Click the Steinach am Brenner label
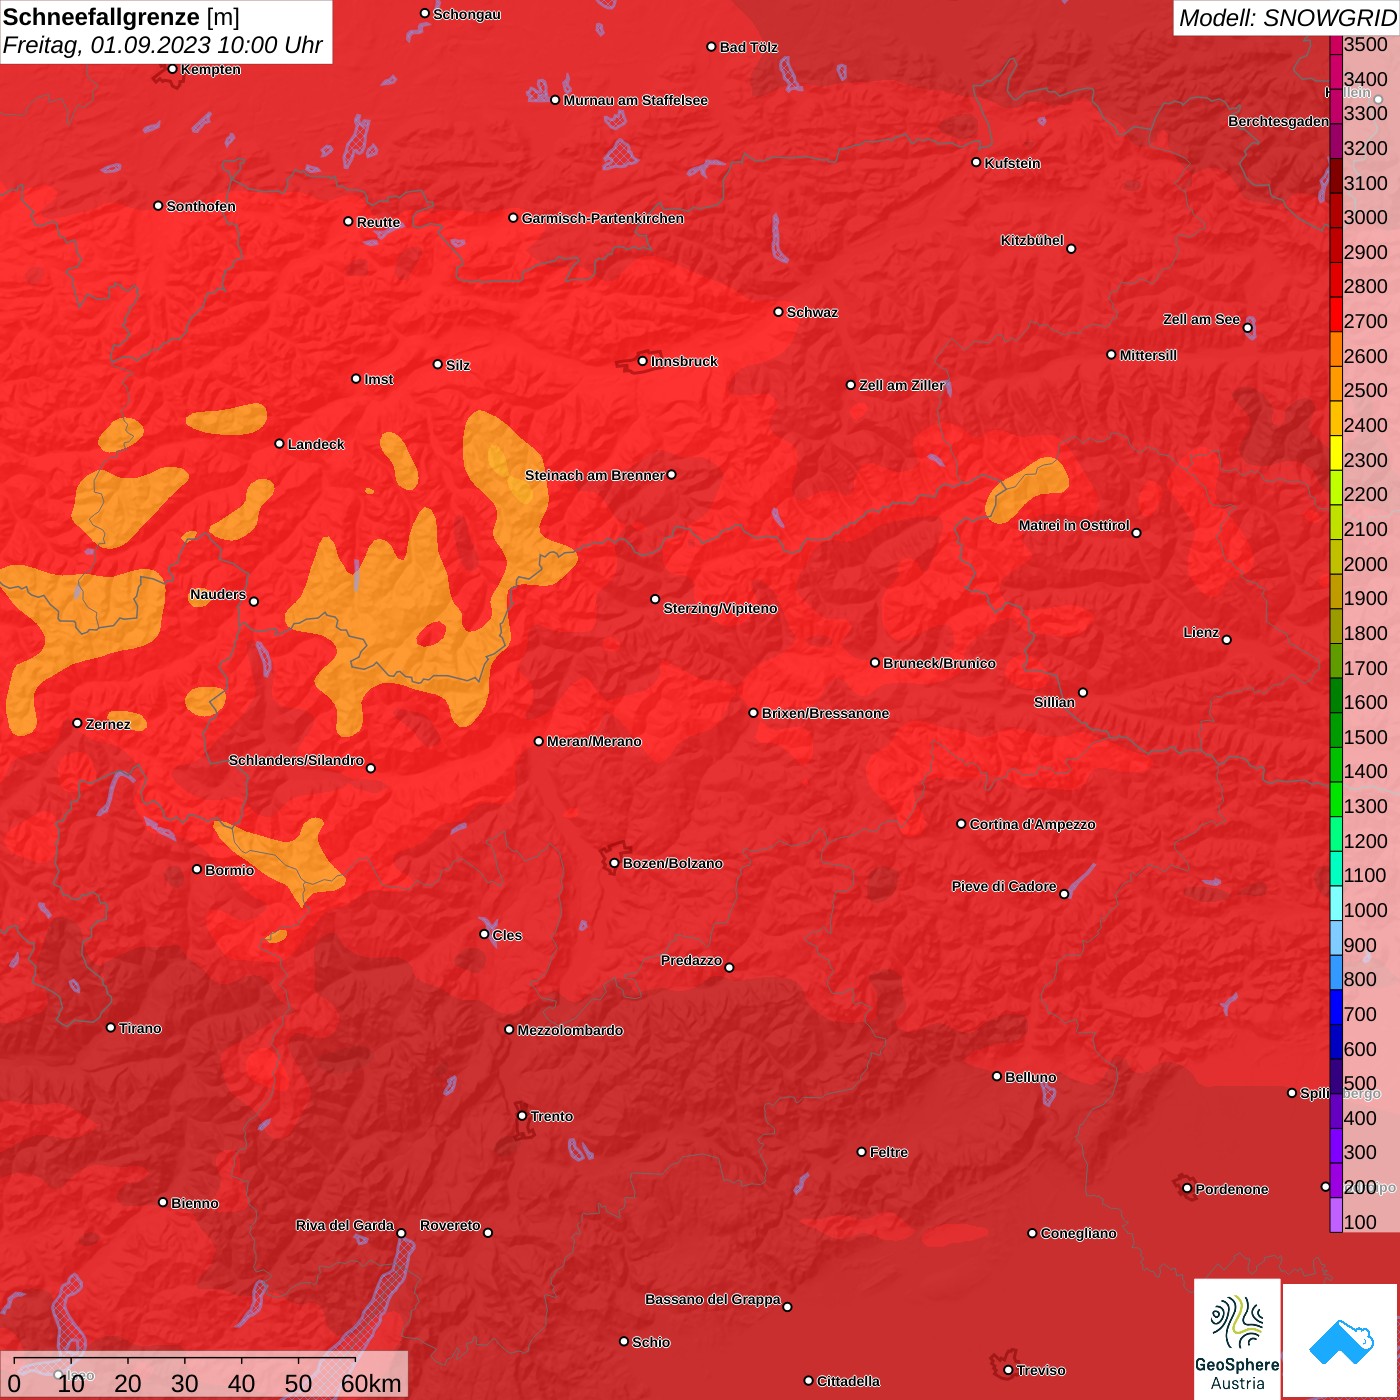Screen dimensions: 1400x1400 (594, 475)
